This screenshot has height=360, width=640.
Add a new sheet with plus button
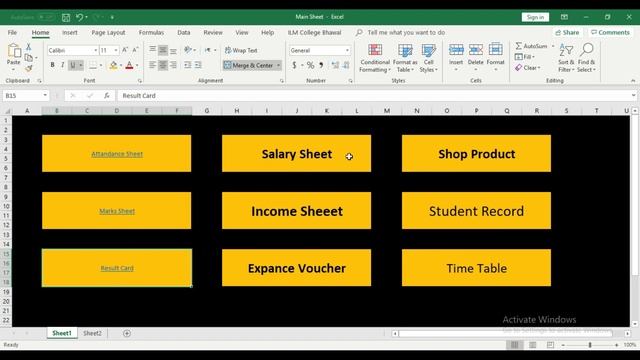pyautogui.click(x=127, y=333)
